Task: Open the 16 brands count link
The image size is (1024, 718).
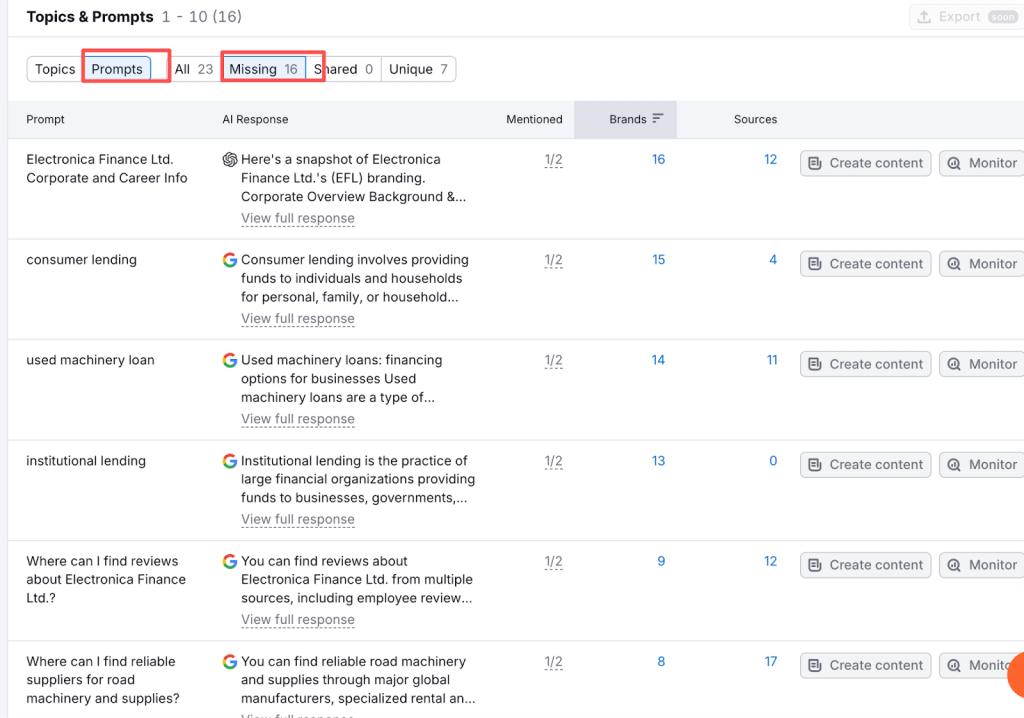Action: [x=658, y=160]
